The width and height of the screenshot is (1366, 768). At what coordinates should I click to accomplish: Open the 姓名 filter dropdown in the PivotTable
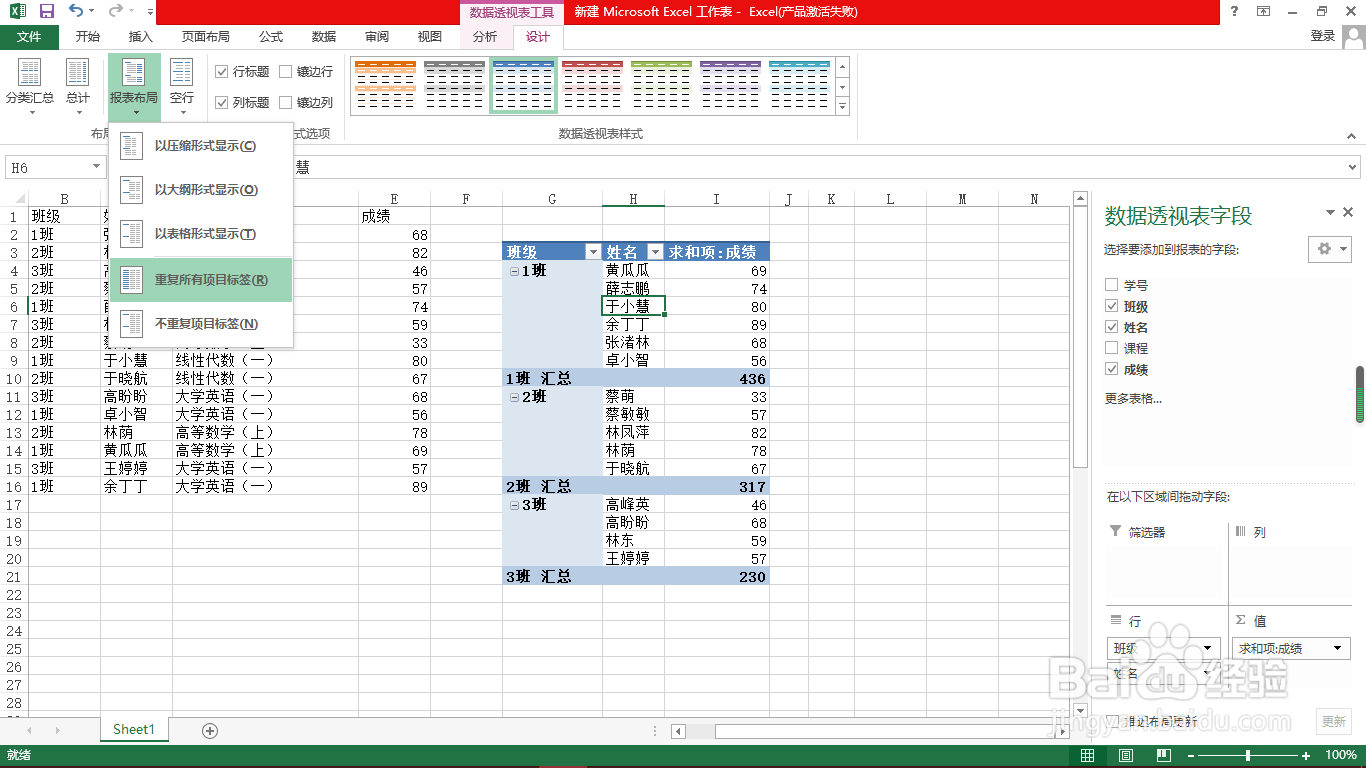click(x=655, y=252)
